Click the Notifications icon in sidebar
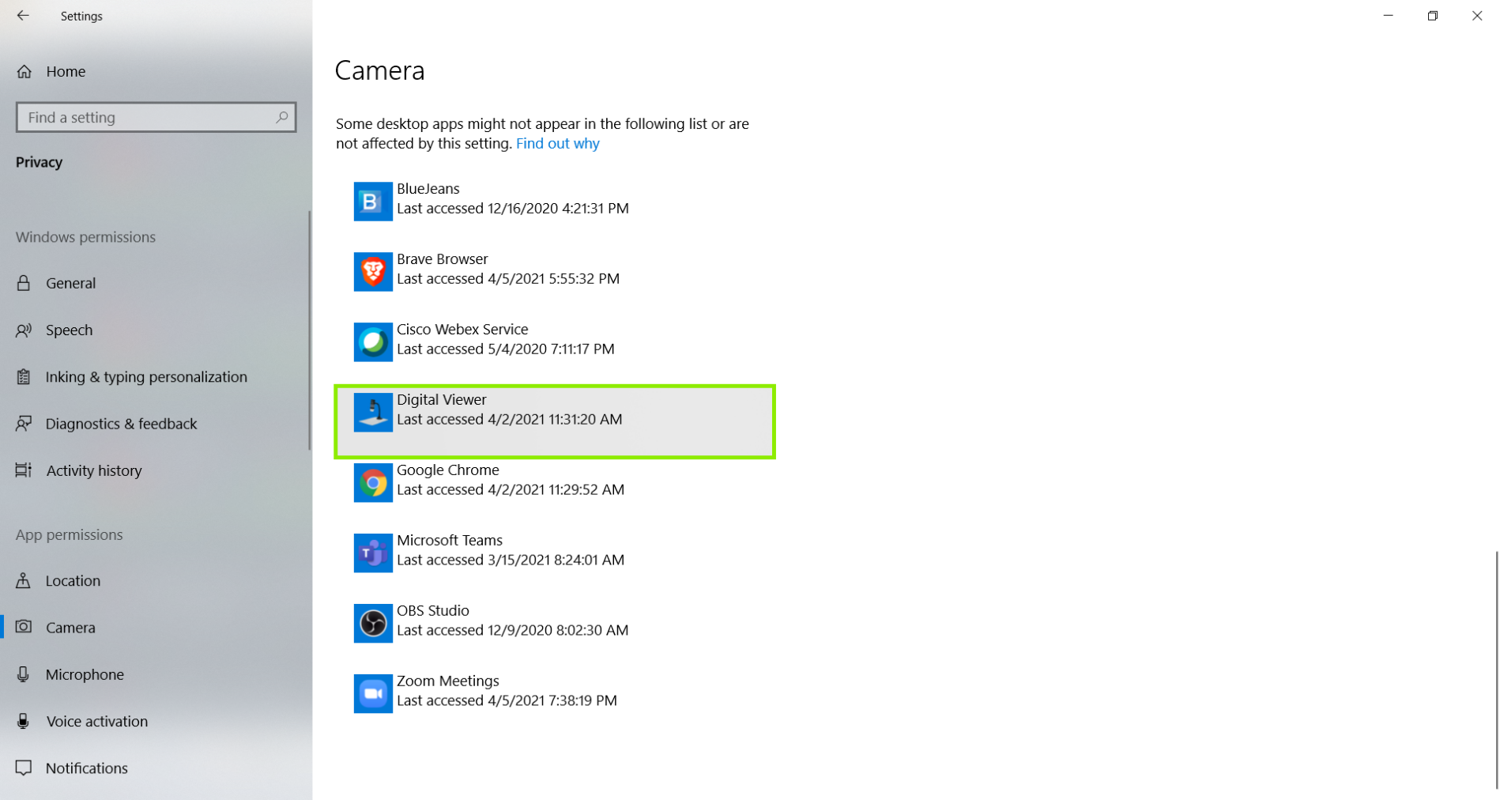 pos(23,768)
